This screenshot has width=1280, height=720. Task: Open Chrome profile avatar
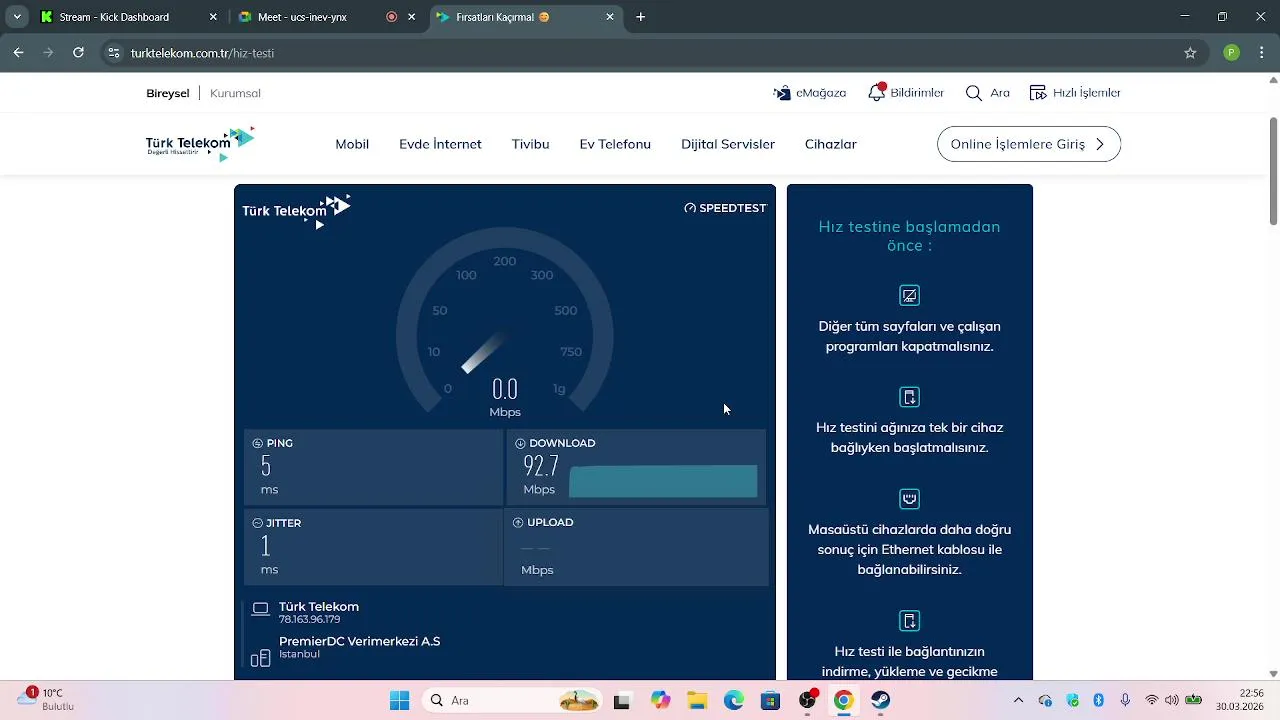tap(1231, 53)
